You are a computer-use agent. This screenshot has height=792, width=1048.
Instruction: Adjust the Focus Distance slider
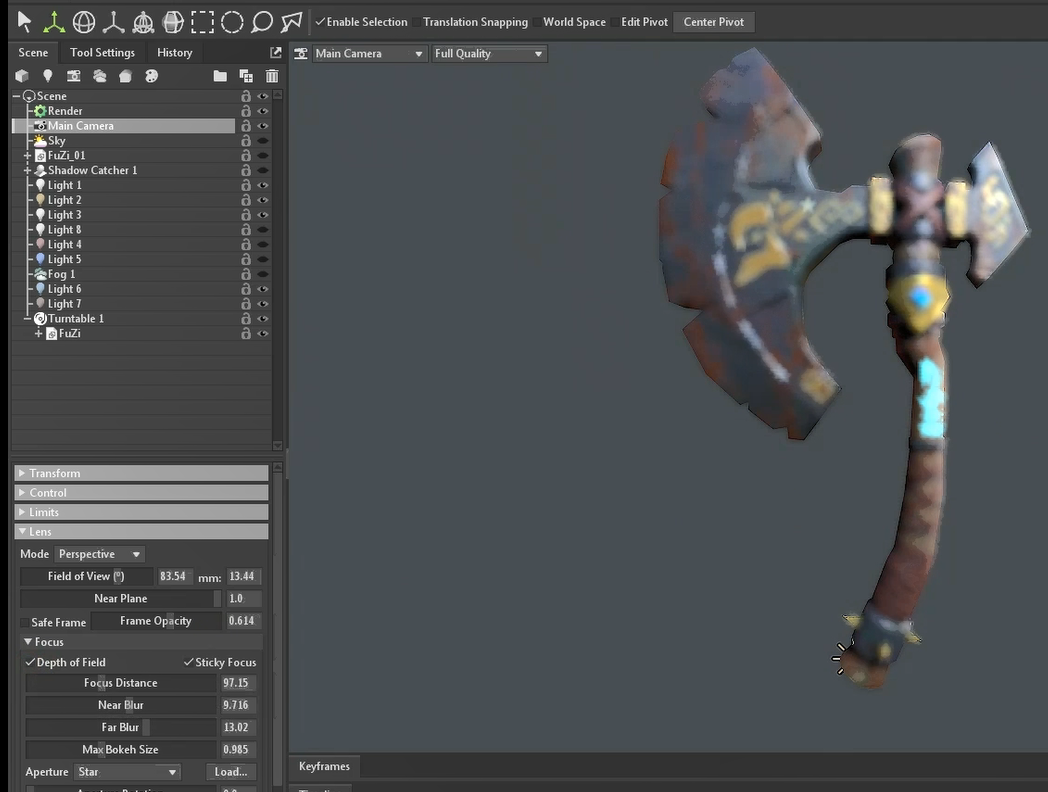(x=121, y=683)
